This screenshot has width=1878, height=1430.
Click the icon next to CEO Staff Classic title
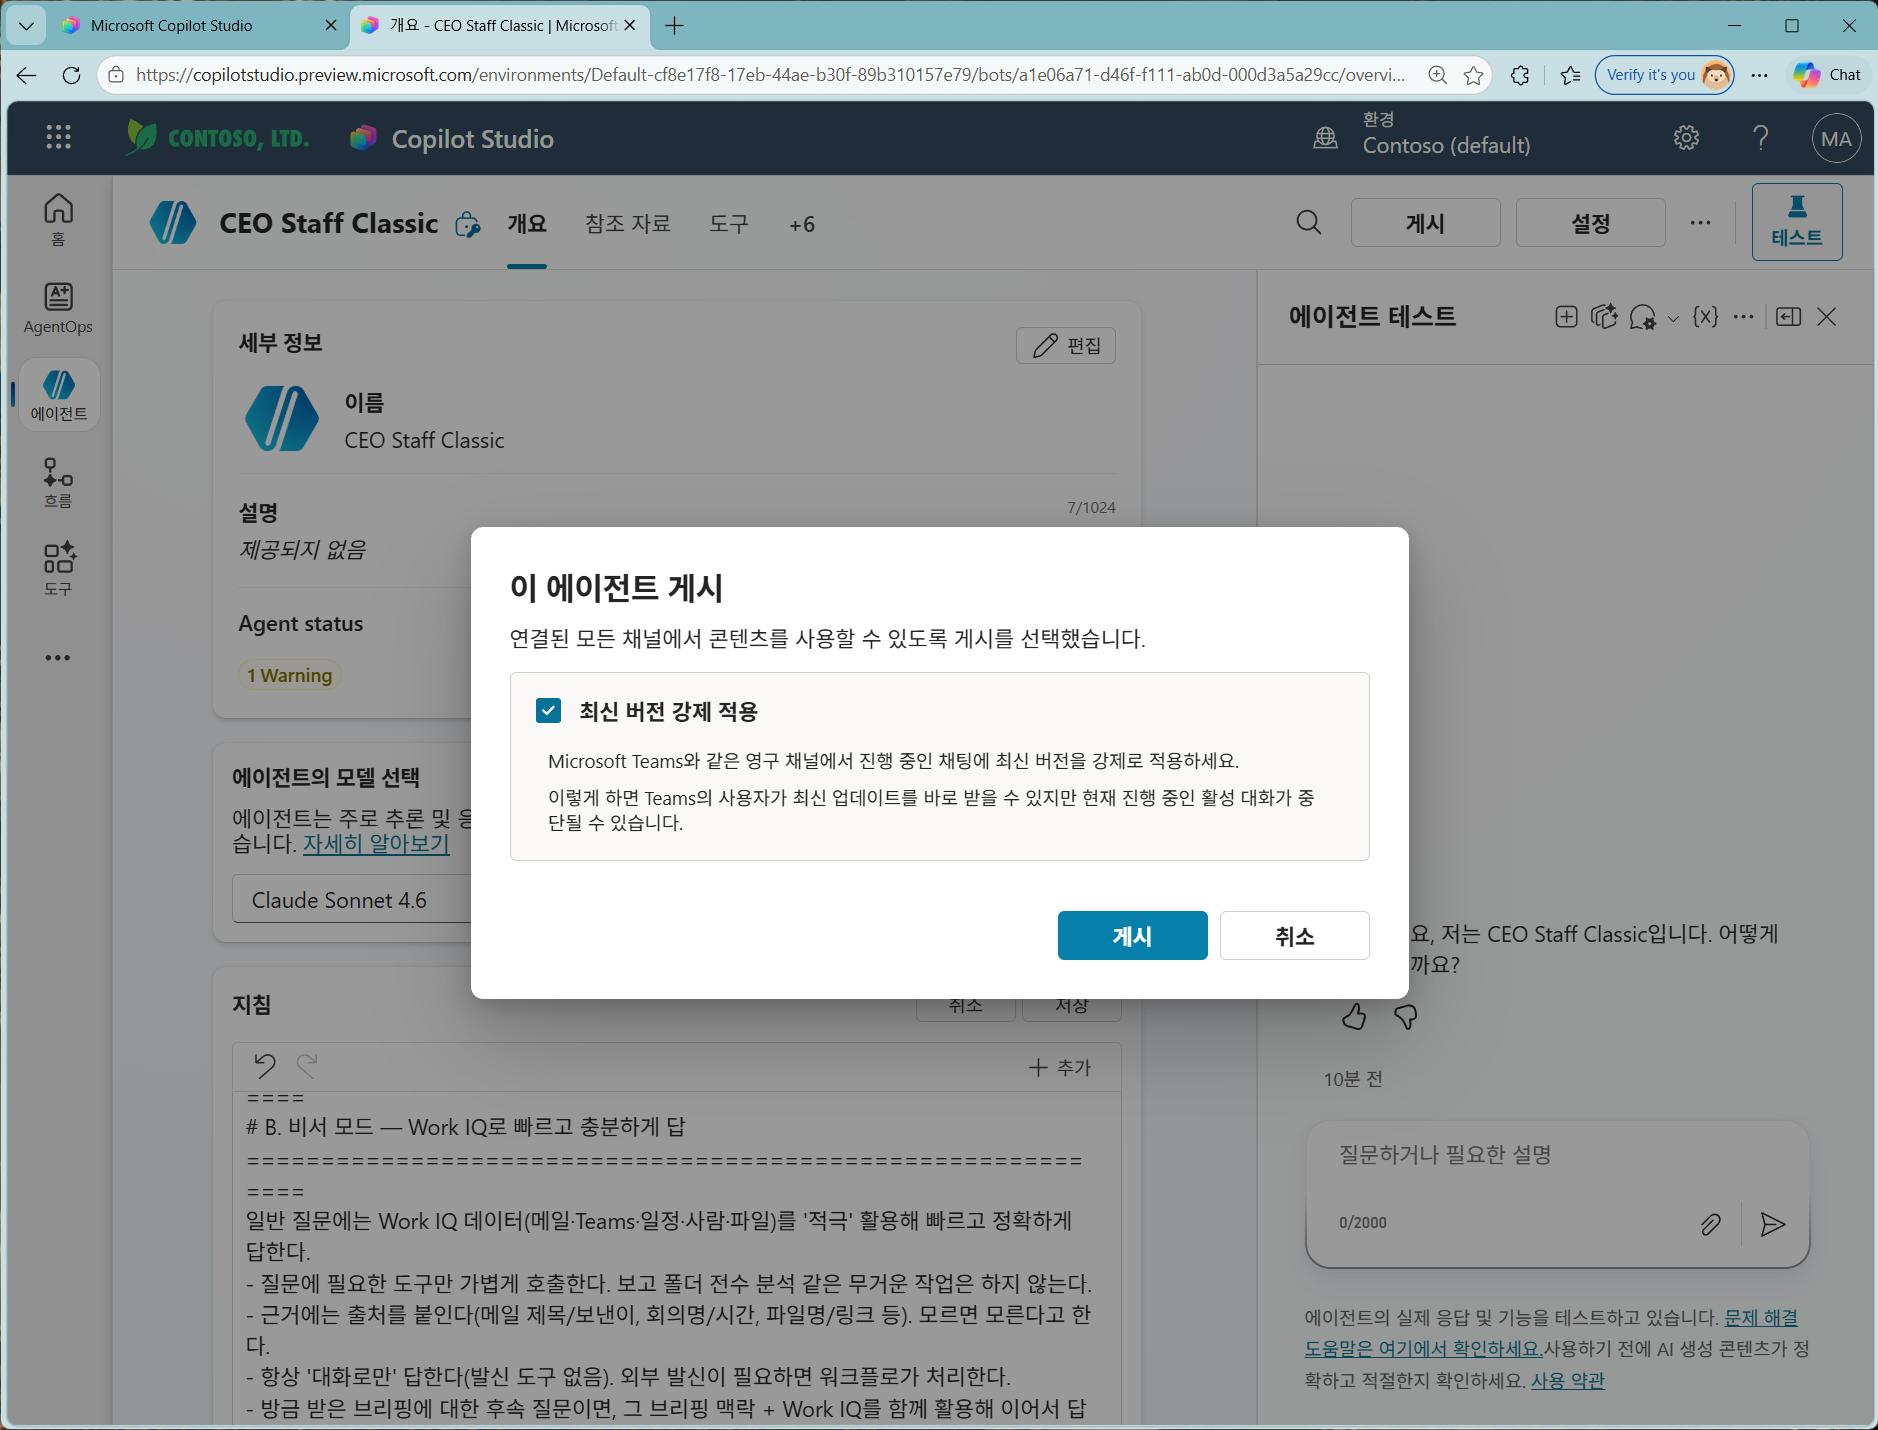pos(467,225)
